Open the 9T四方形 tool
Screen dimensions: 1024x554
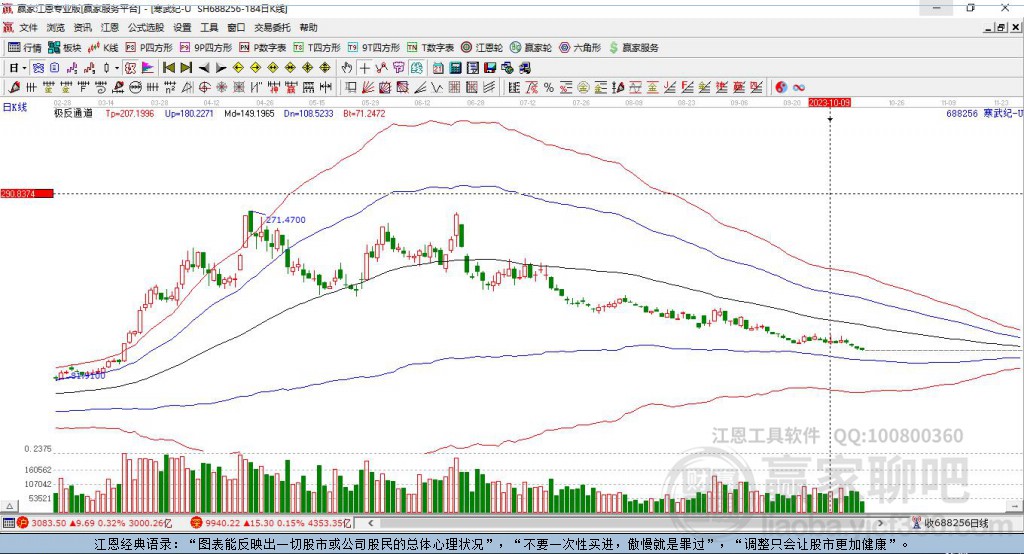click(x=374, y=48)
